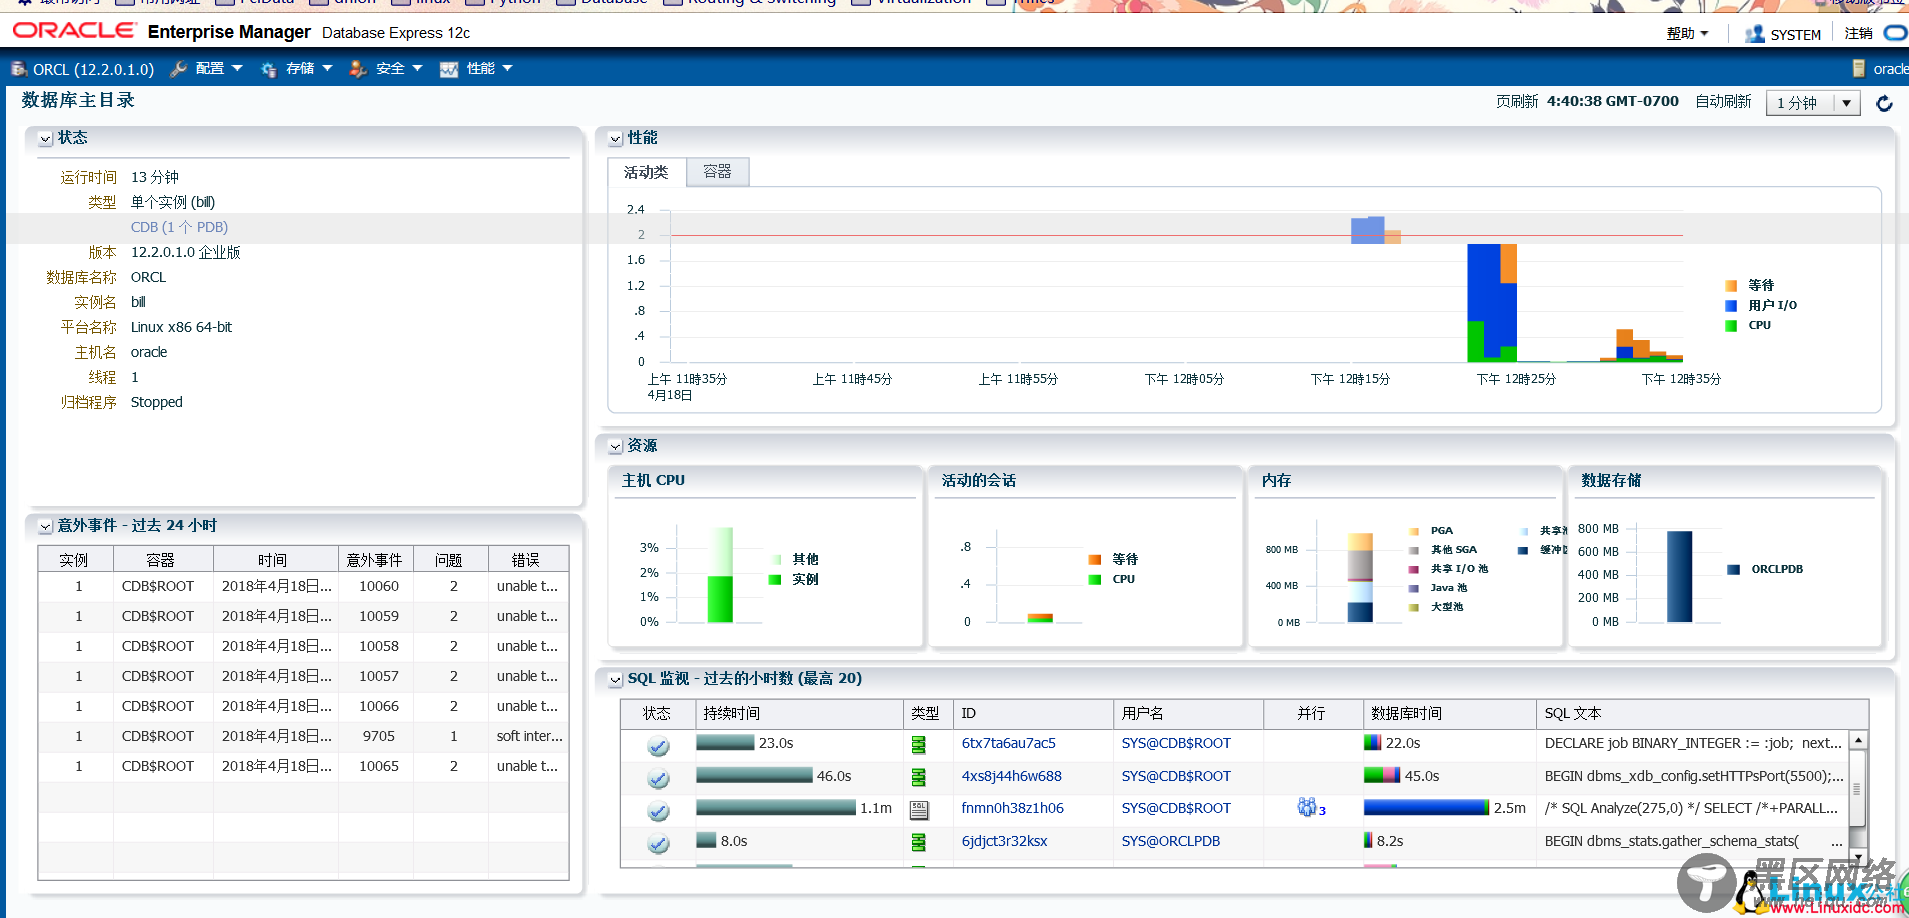
Task: Click status checkmark icon for fnmn0h38z1h06
Action: click(x=658, y=811)
